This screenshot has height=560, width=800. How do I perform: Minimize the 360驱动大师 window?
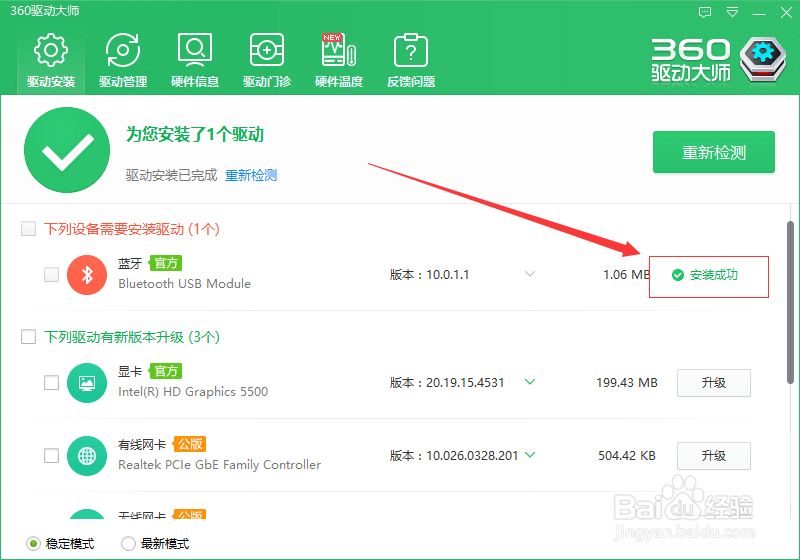[759, 13]
